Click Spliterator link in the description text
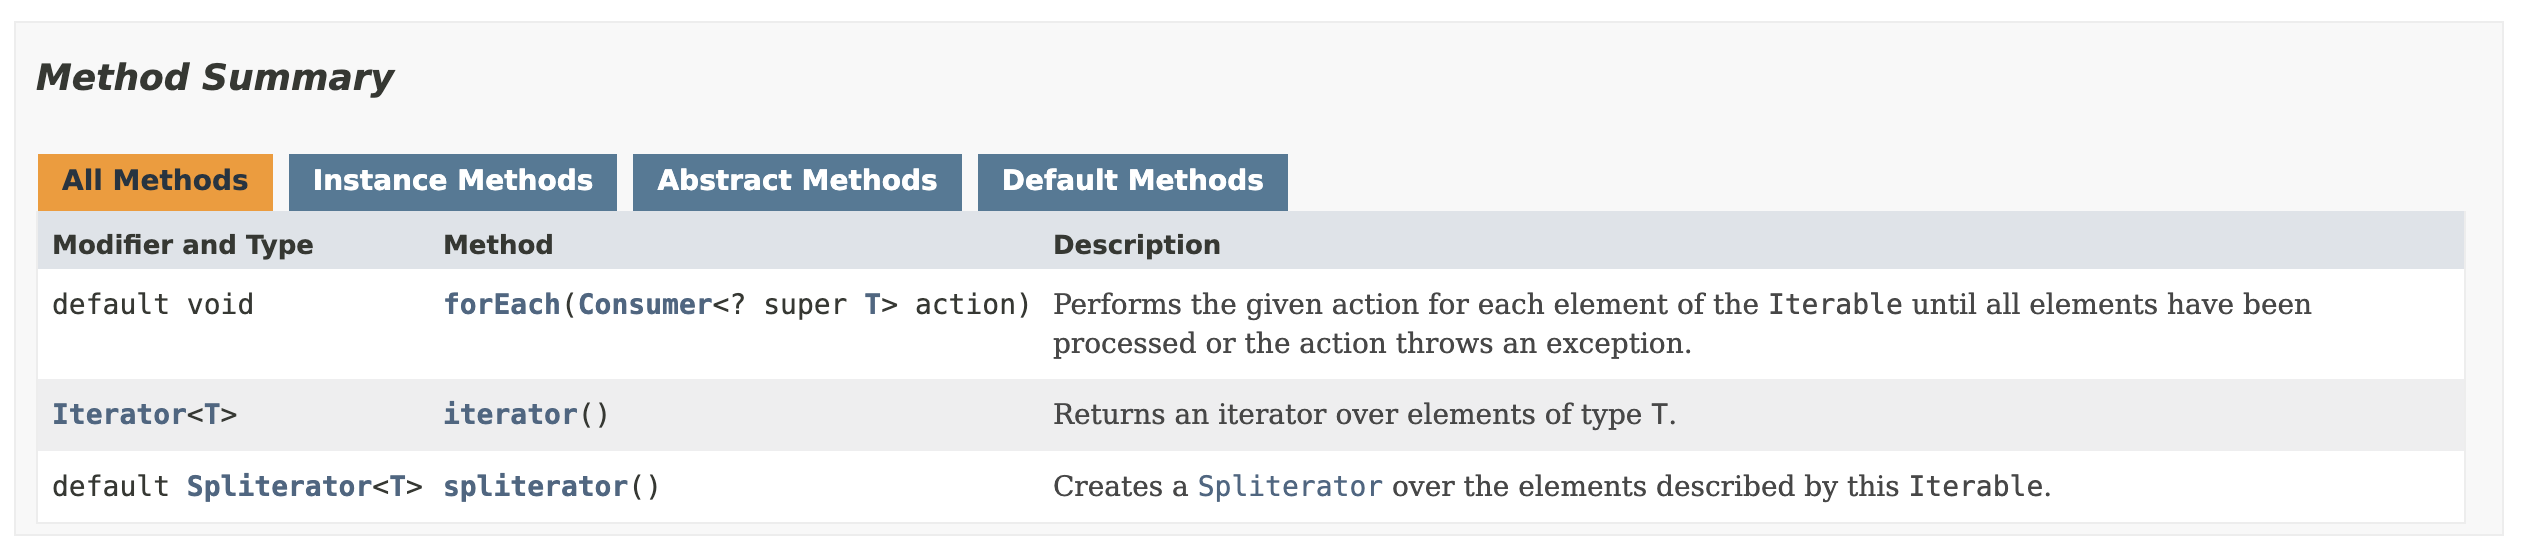 (1290, 487)
